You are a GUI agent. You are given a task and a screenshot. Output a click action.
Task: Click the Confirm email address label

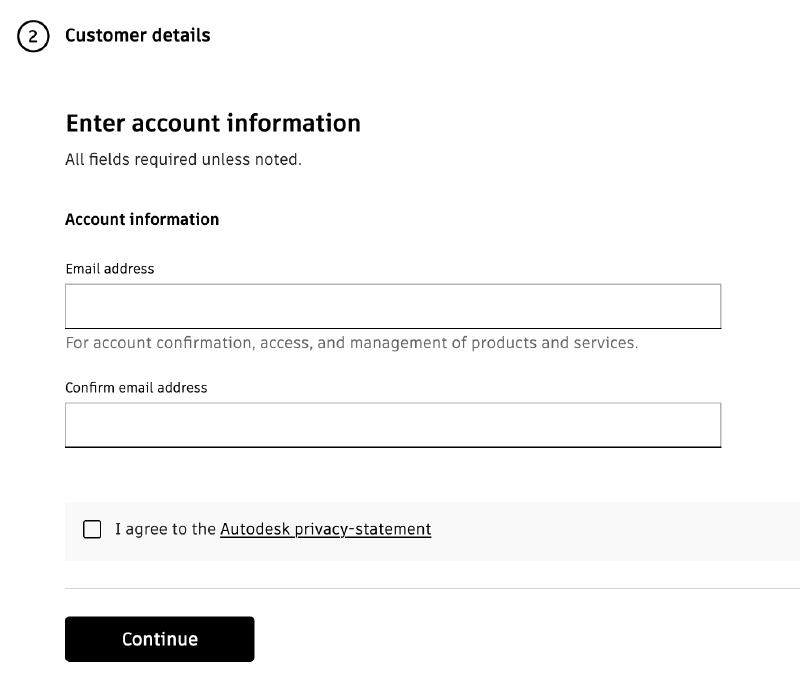coord(135,387)
